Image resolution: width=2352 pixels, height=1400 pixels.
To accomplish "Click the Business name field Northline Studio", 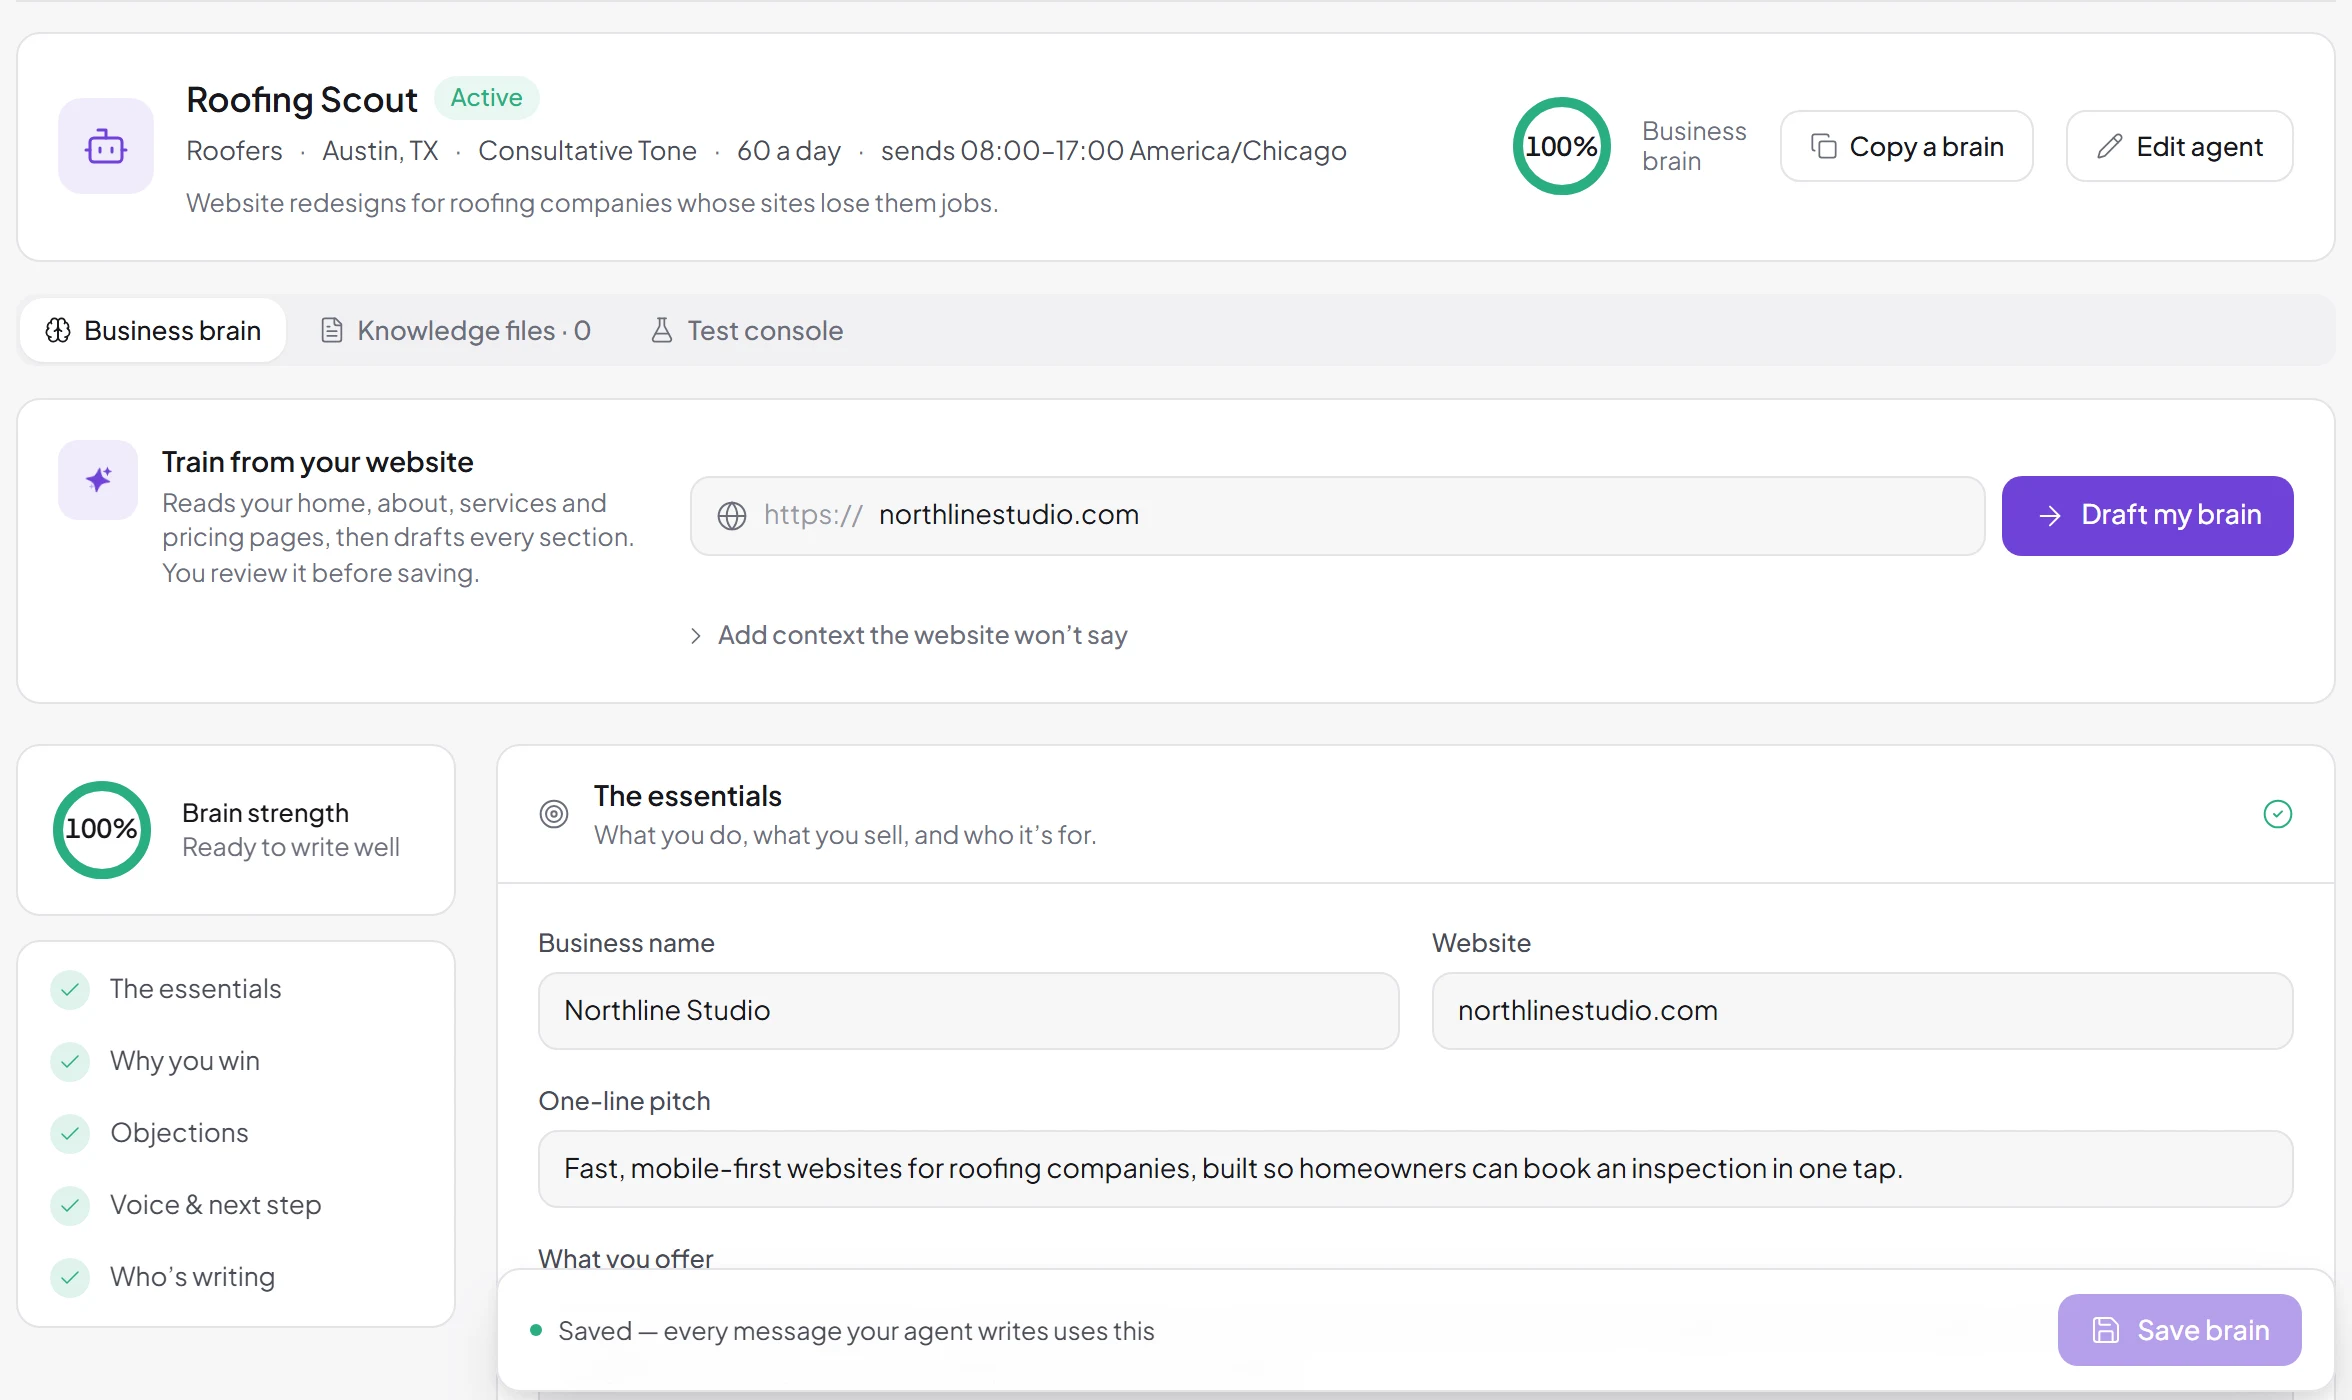I will 969,1011.
